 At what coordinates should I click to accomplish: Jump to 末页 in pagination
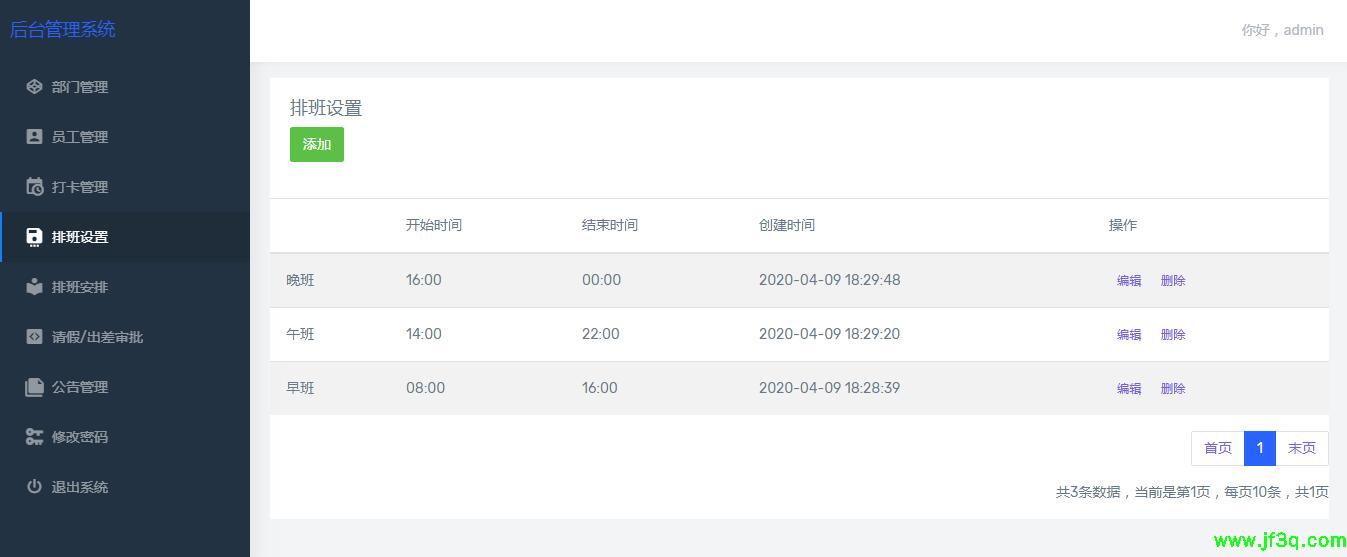(1301, 448)
